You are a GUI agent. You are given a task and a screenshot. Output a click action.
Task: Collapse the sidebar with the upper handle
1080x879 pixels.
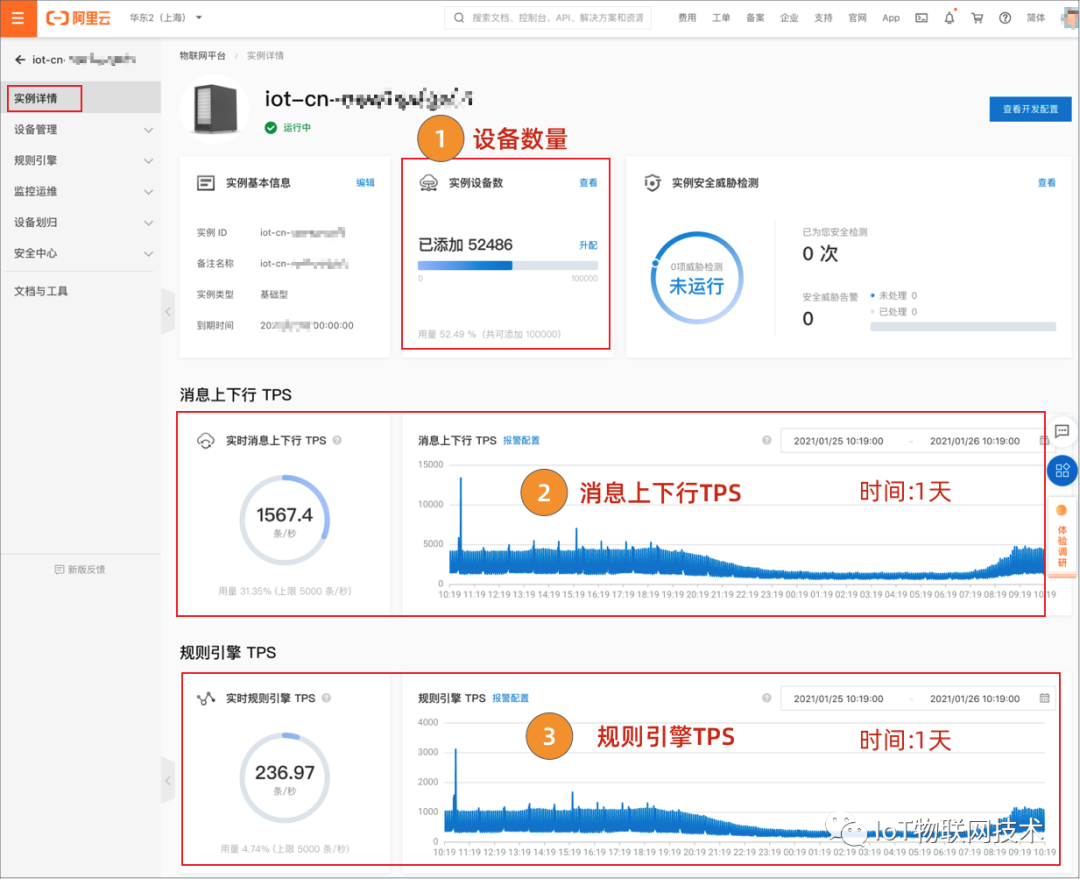[168, 311]
